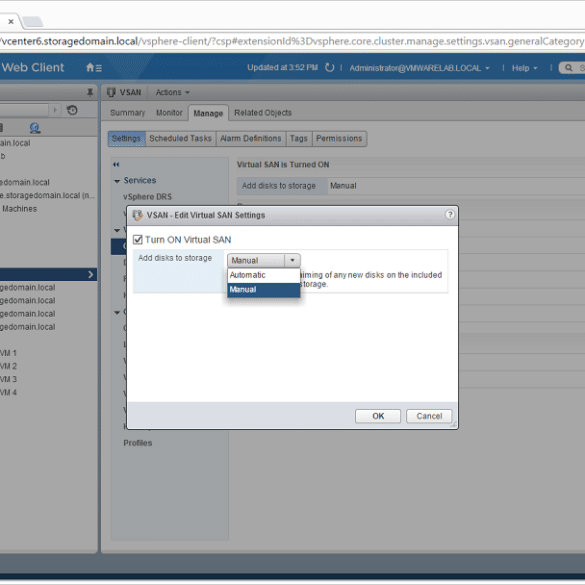
Task: Select VM 4 in the navigator
Action: pos(8,392)
